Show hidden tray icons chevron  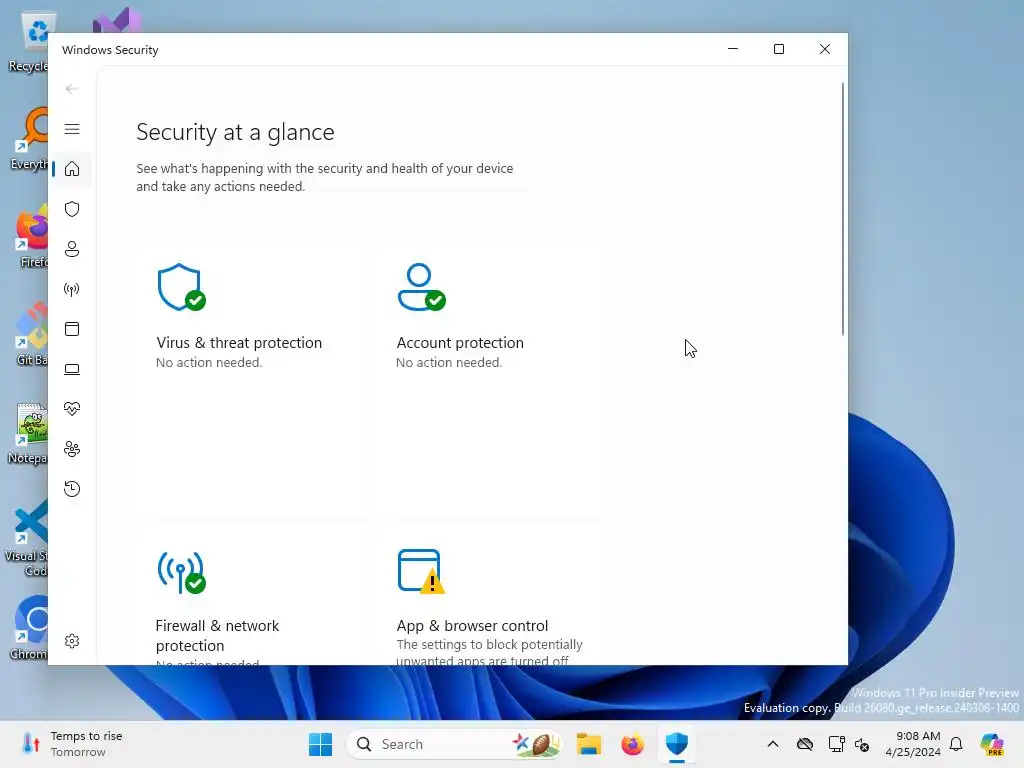pos(773,744)
